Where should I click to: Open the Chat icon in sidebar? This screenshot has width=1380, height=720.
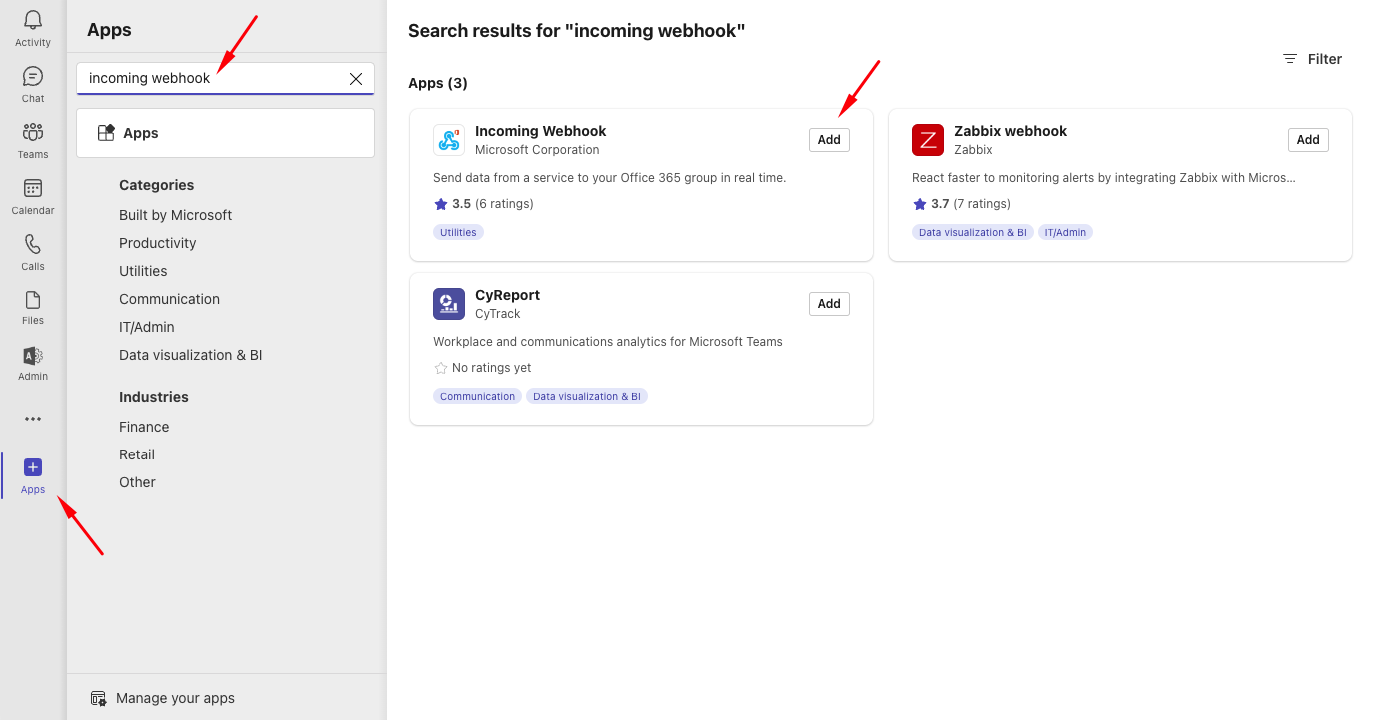pos(33,77)
